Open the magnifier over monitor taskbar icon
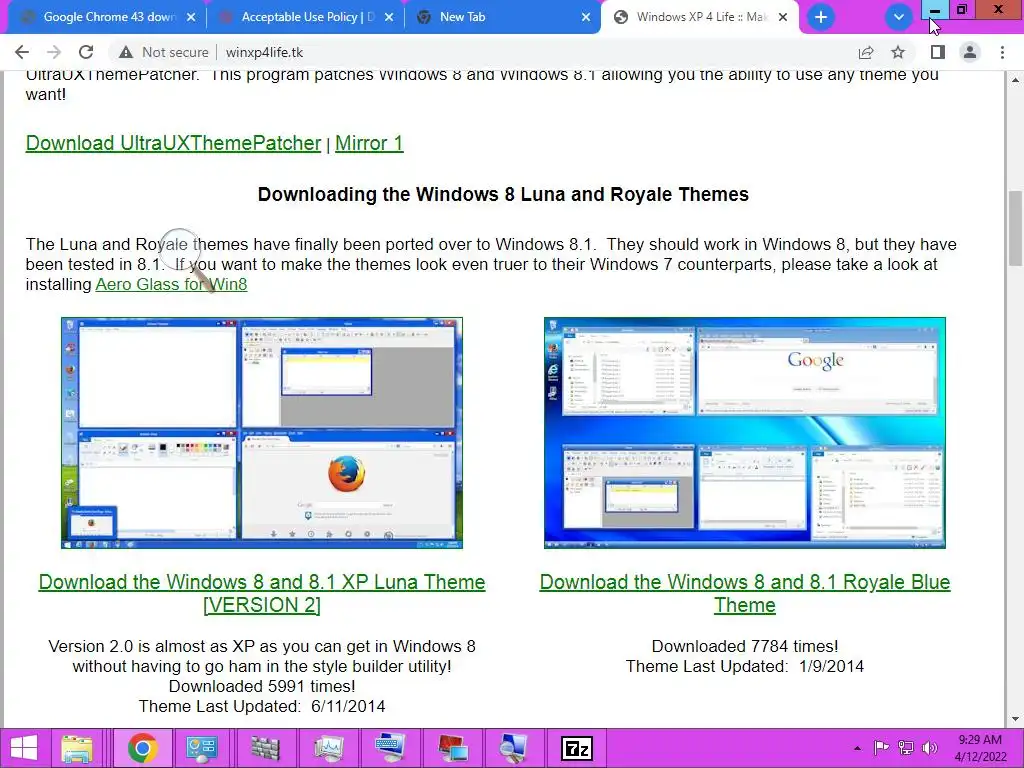Screen dimensions: 1024x768 [x=514, y=748]
